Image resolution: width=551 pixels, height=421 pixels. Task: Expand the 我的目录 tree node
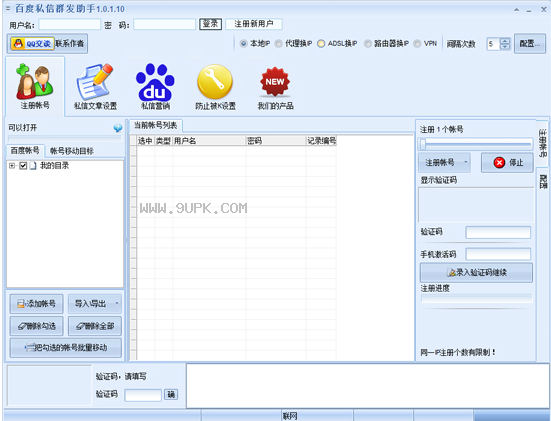tap(12, 166)
